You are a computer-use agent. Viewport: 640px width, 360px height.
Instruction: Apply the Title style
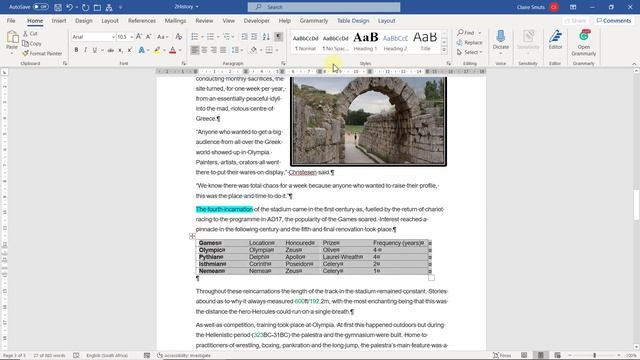(x=425, y=41)
